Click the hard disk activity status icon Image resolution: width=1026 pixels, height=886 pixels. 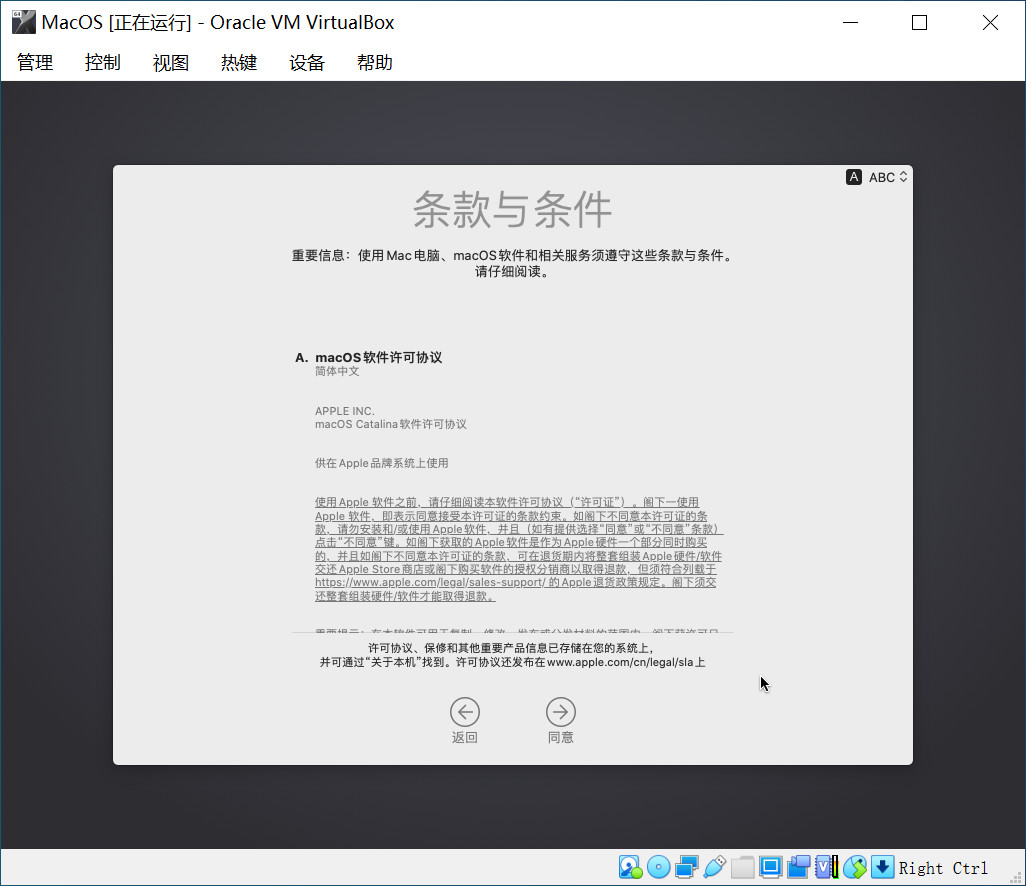pos(630,868)
